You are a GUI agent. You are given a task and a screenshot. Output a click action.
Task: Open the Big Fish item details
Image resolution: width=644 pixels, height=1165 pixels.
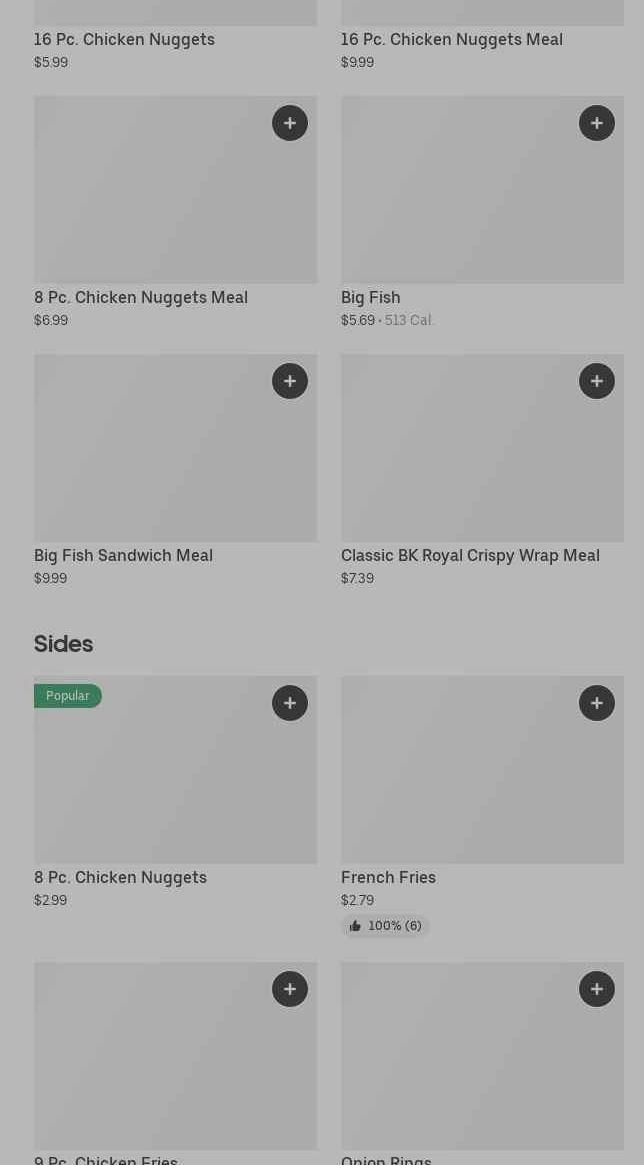pos(370,298)
